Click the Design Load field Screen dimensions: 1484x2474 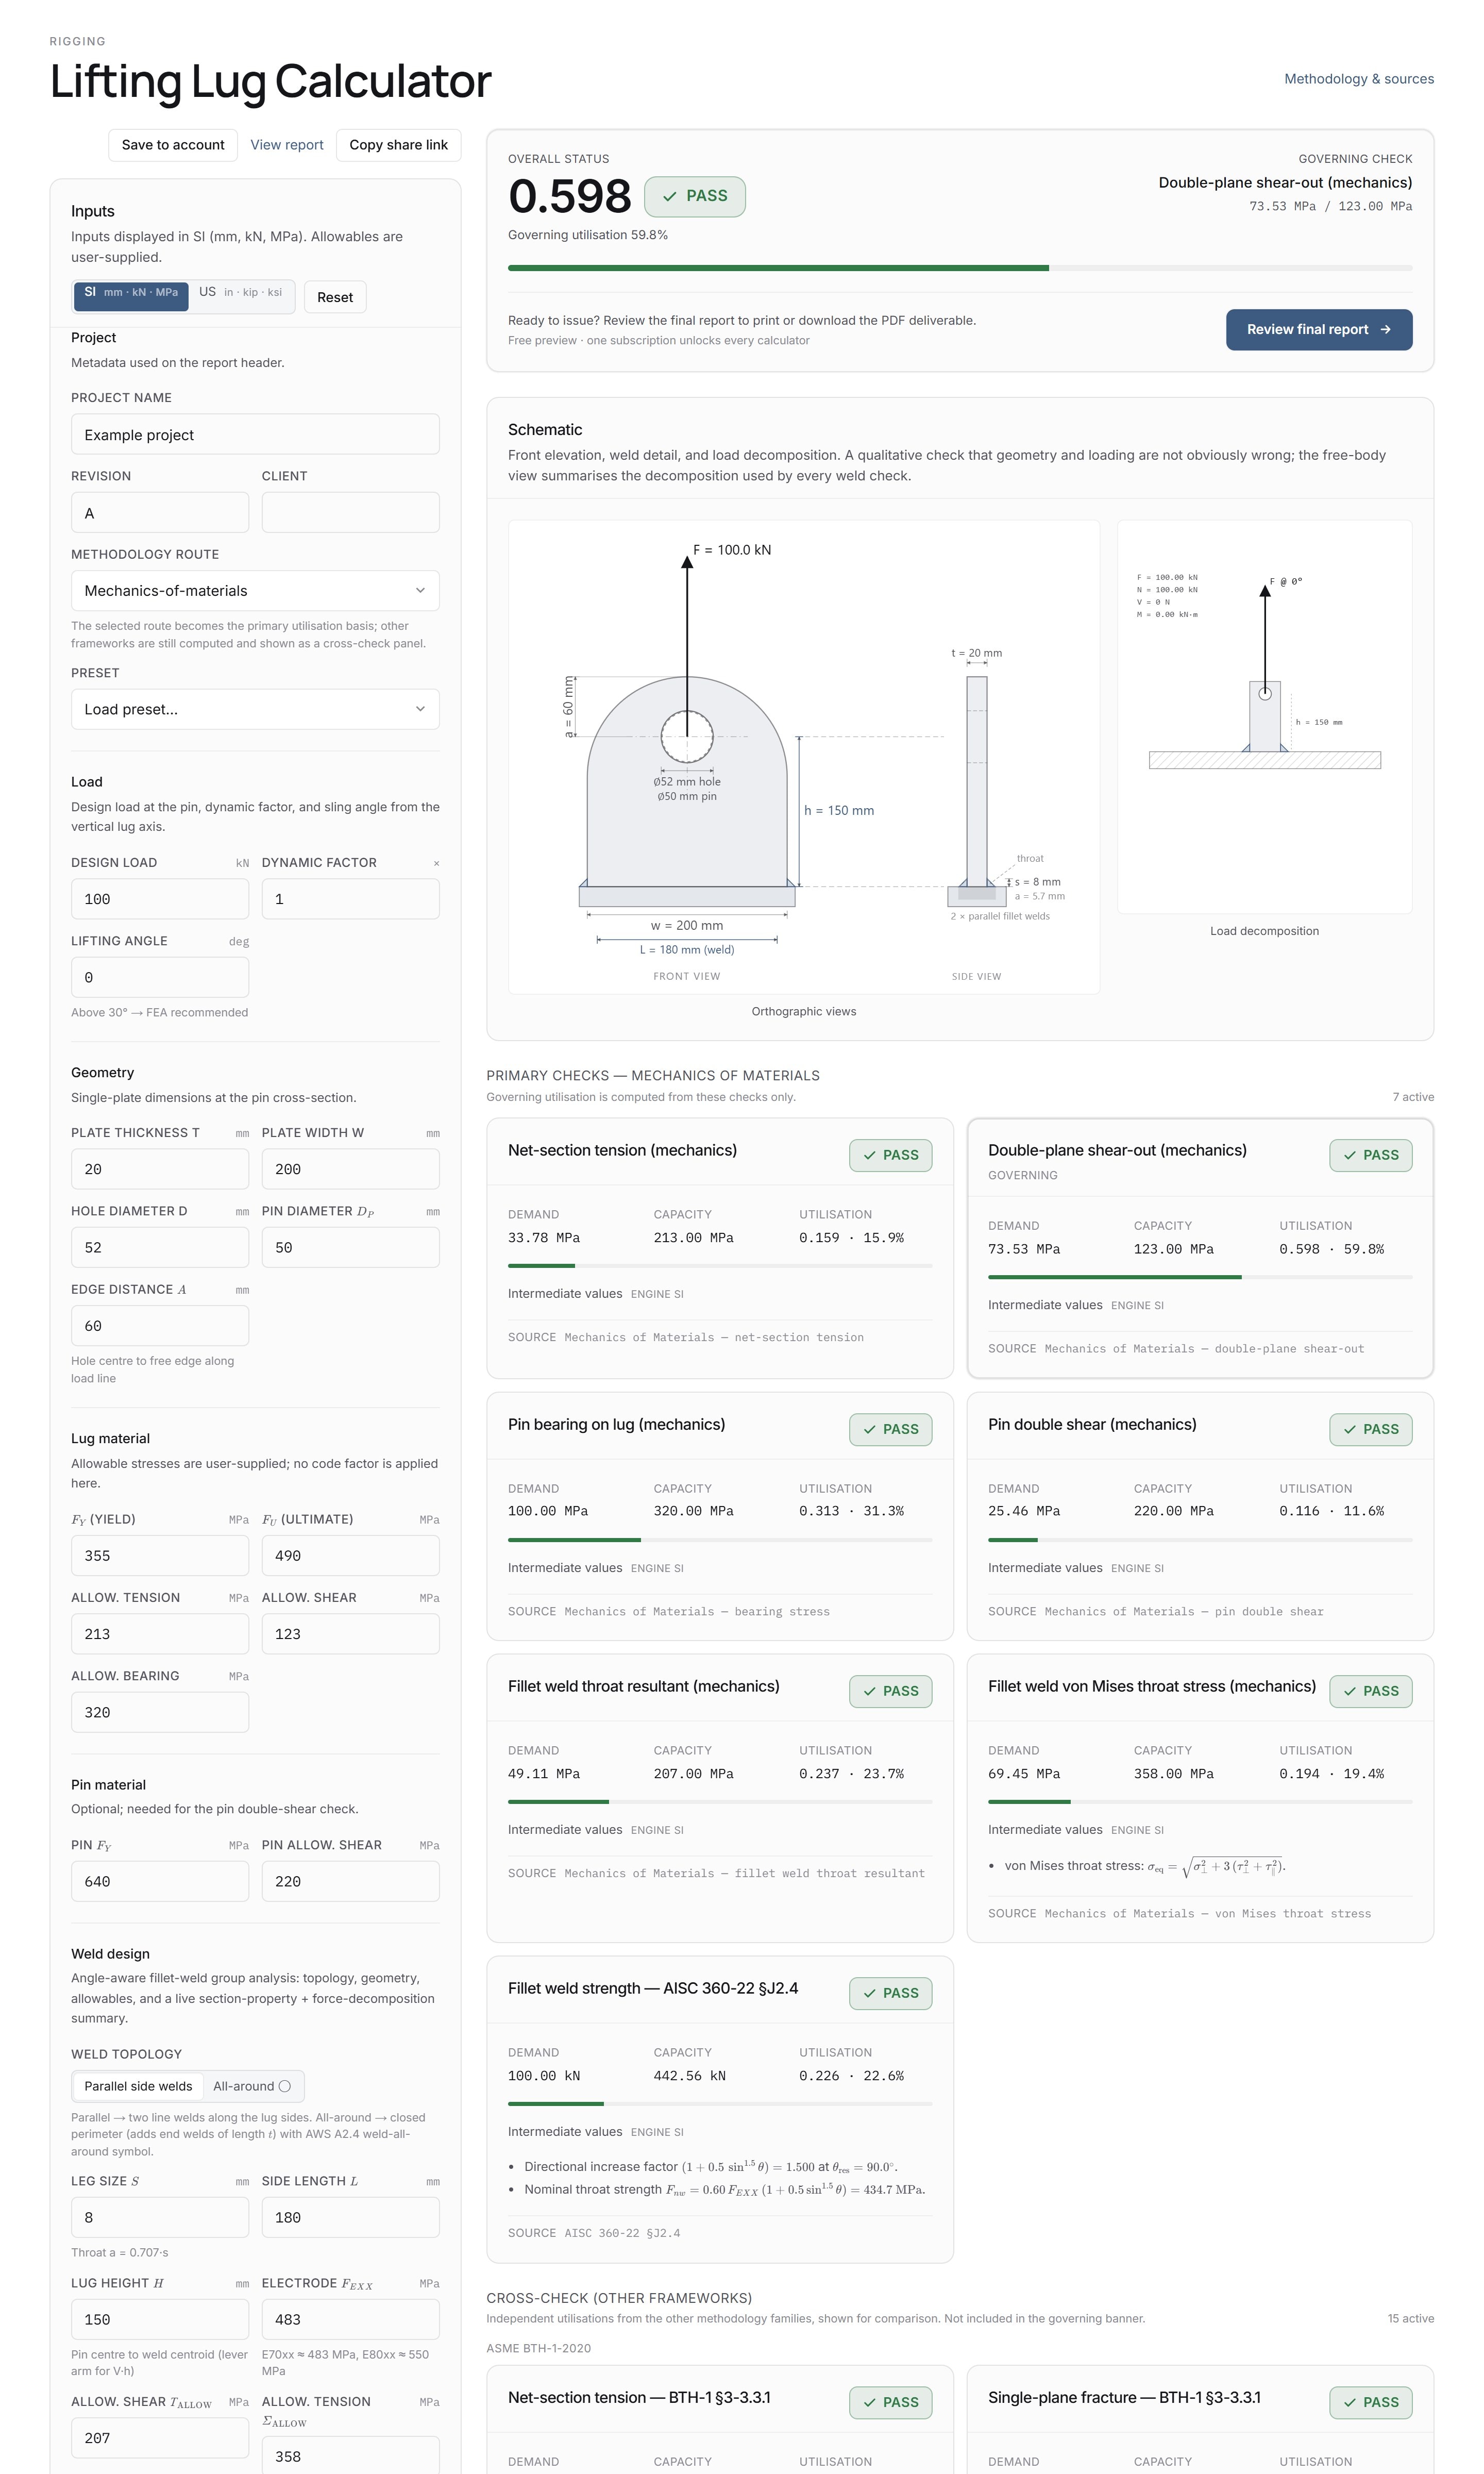coord(160,899)
